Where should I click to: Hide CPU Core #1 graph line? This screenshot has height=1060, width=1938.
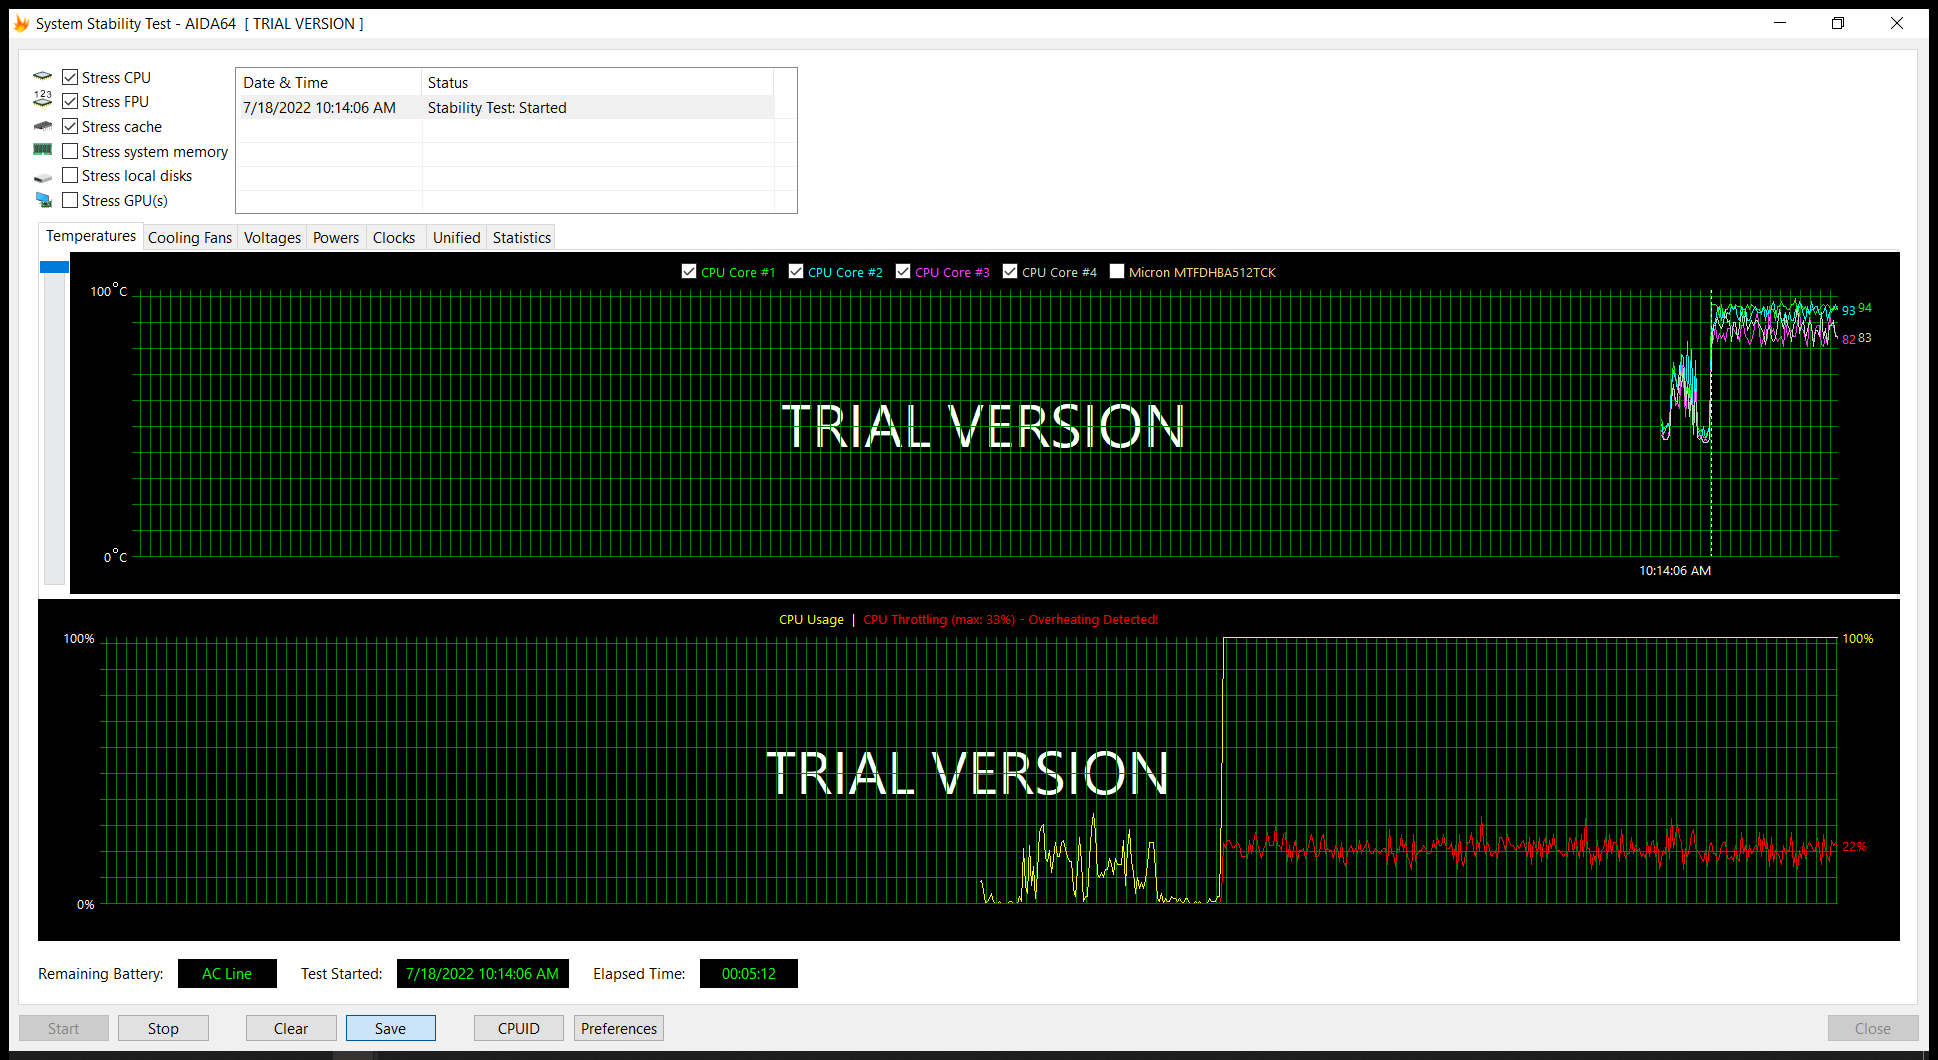689,271
